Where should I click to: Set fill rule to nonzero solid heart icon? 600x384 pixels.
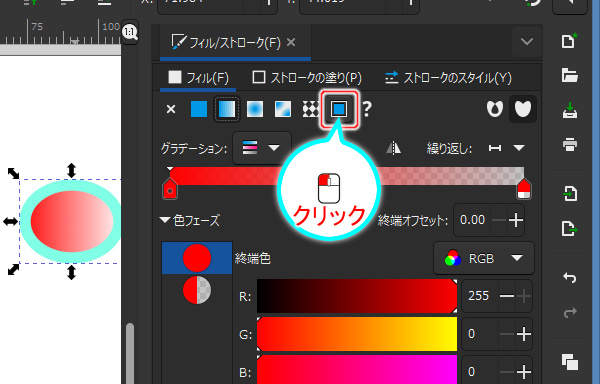coord(523,109)
